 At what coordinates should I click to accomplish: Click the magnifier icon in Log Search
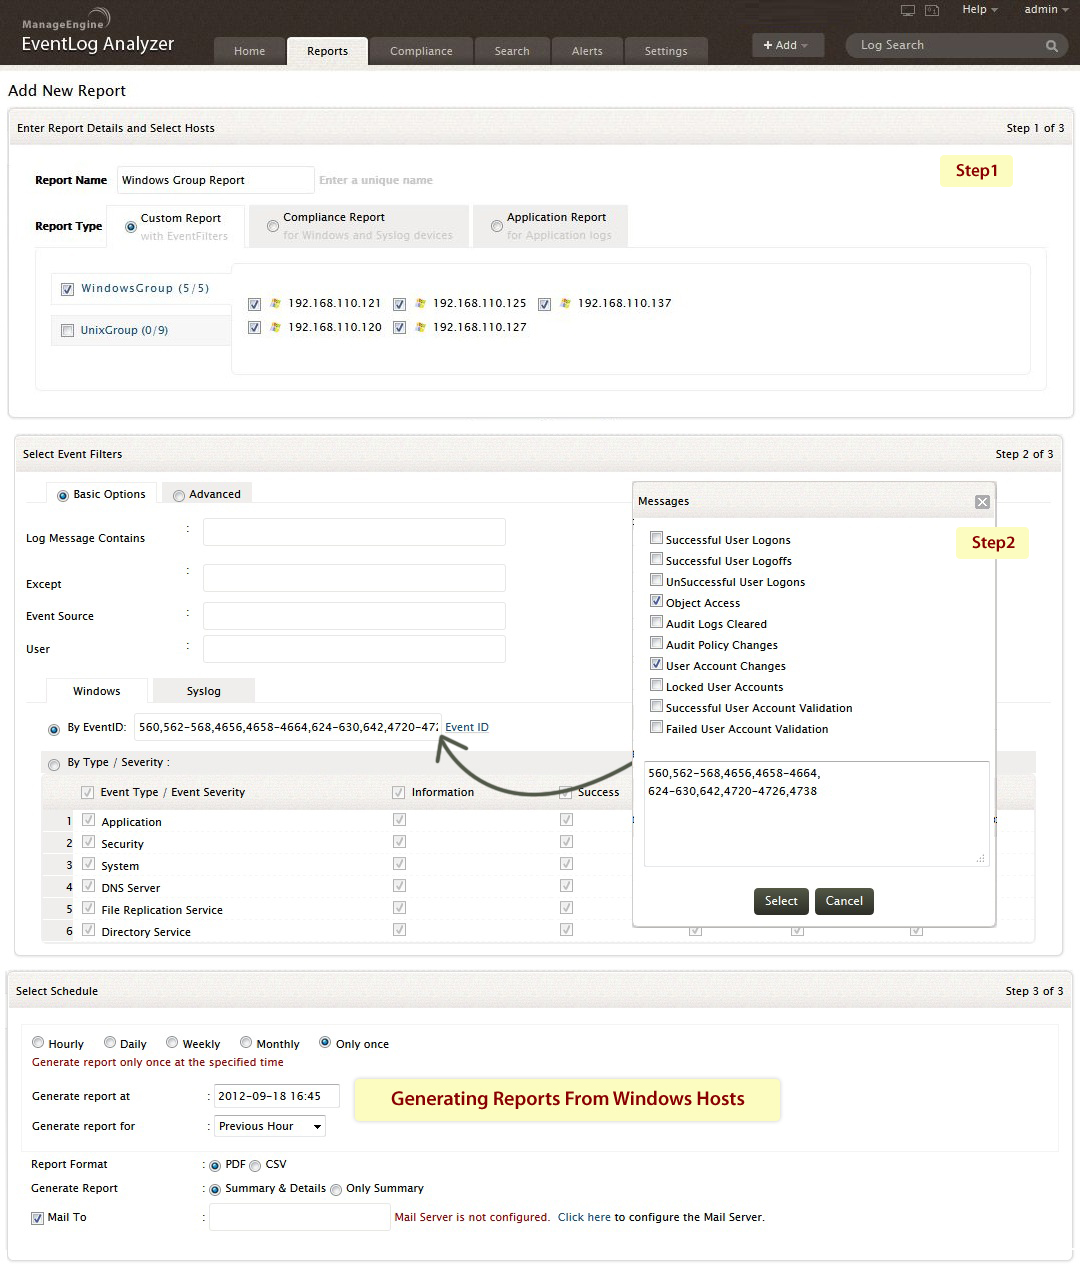pyautogui.click(x=1051, y=46)
